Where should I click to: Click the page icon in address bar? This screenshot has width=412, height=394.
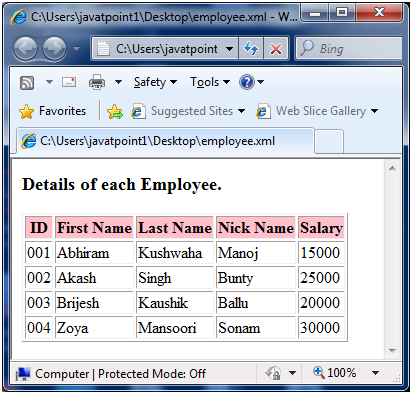click(103, 49)
